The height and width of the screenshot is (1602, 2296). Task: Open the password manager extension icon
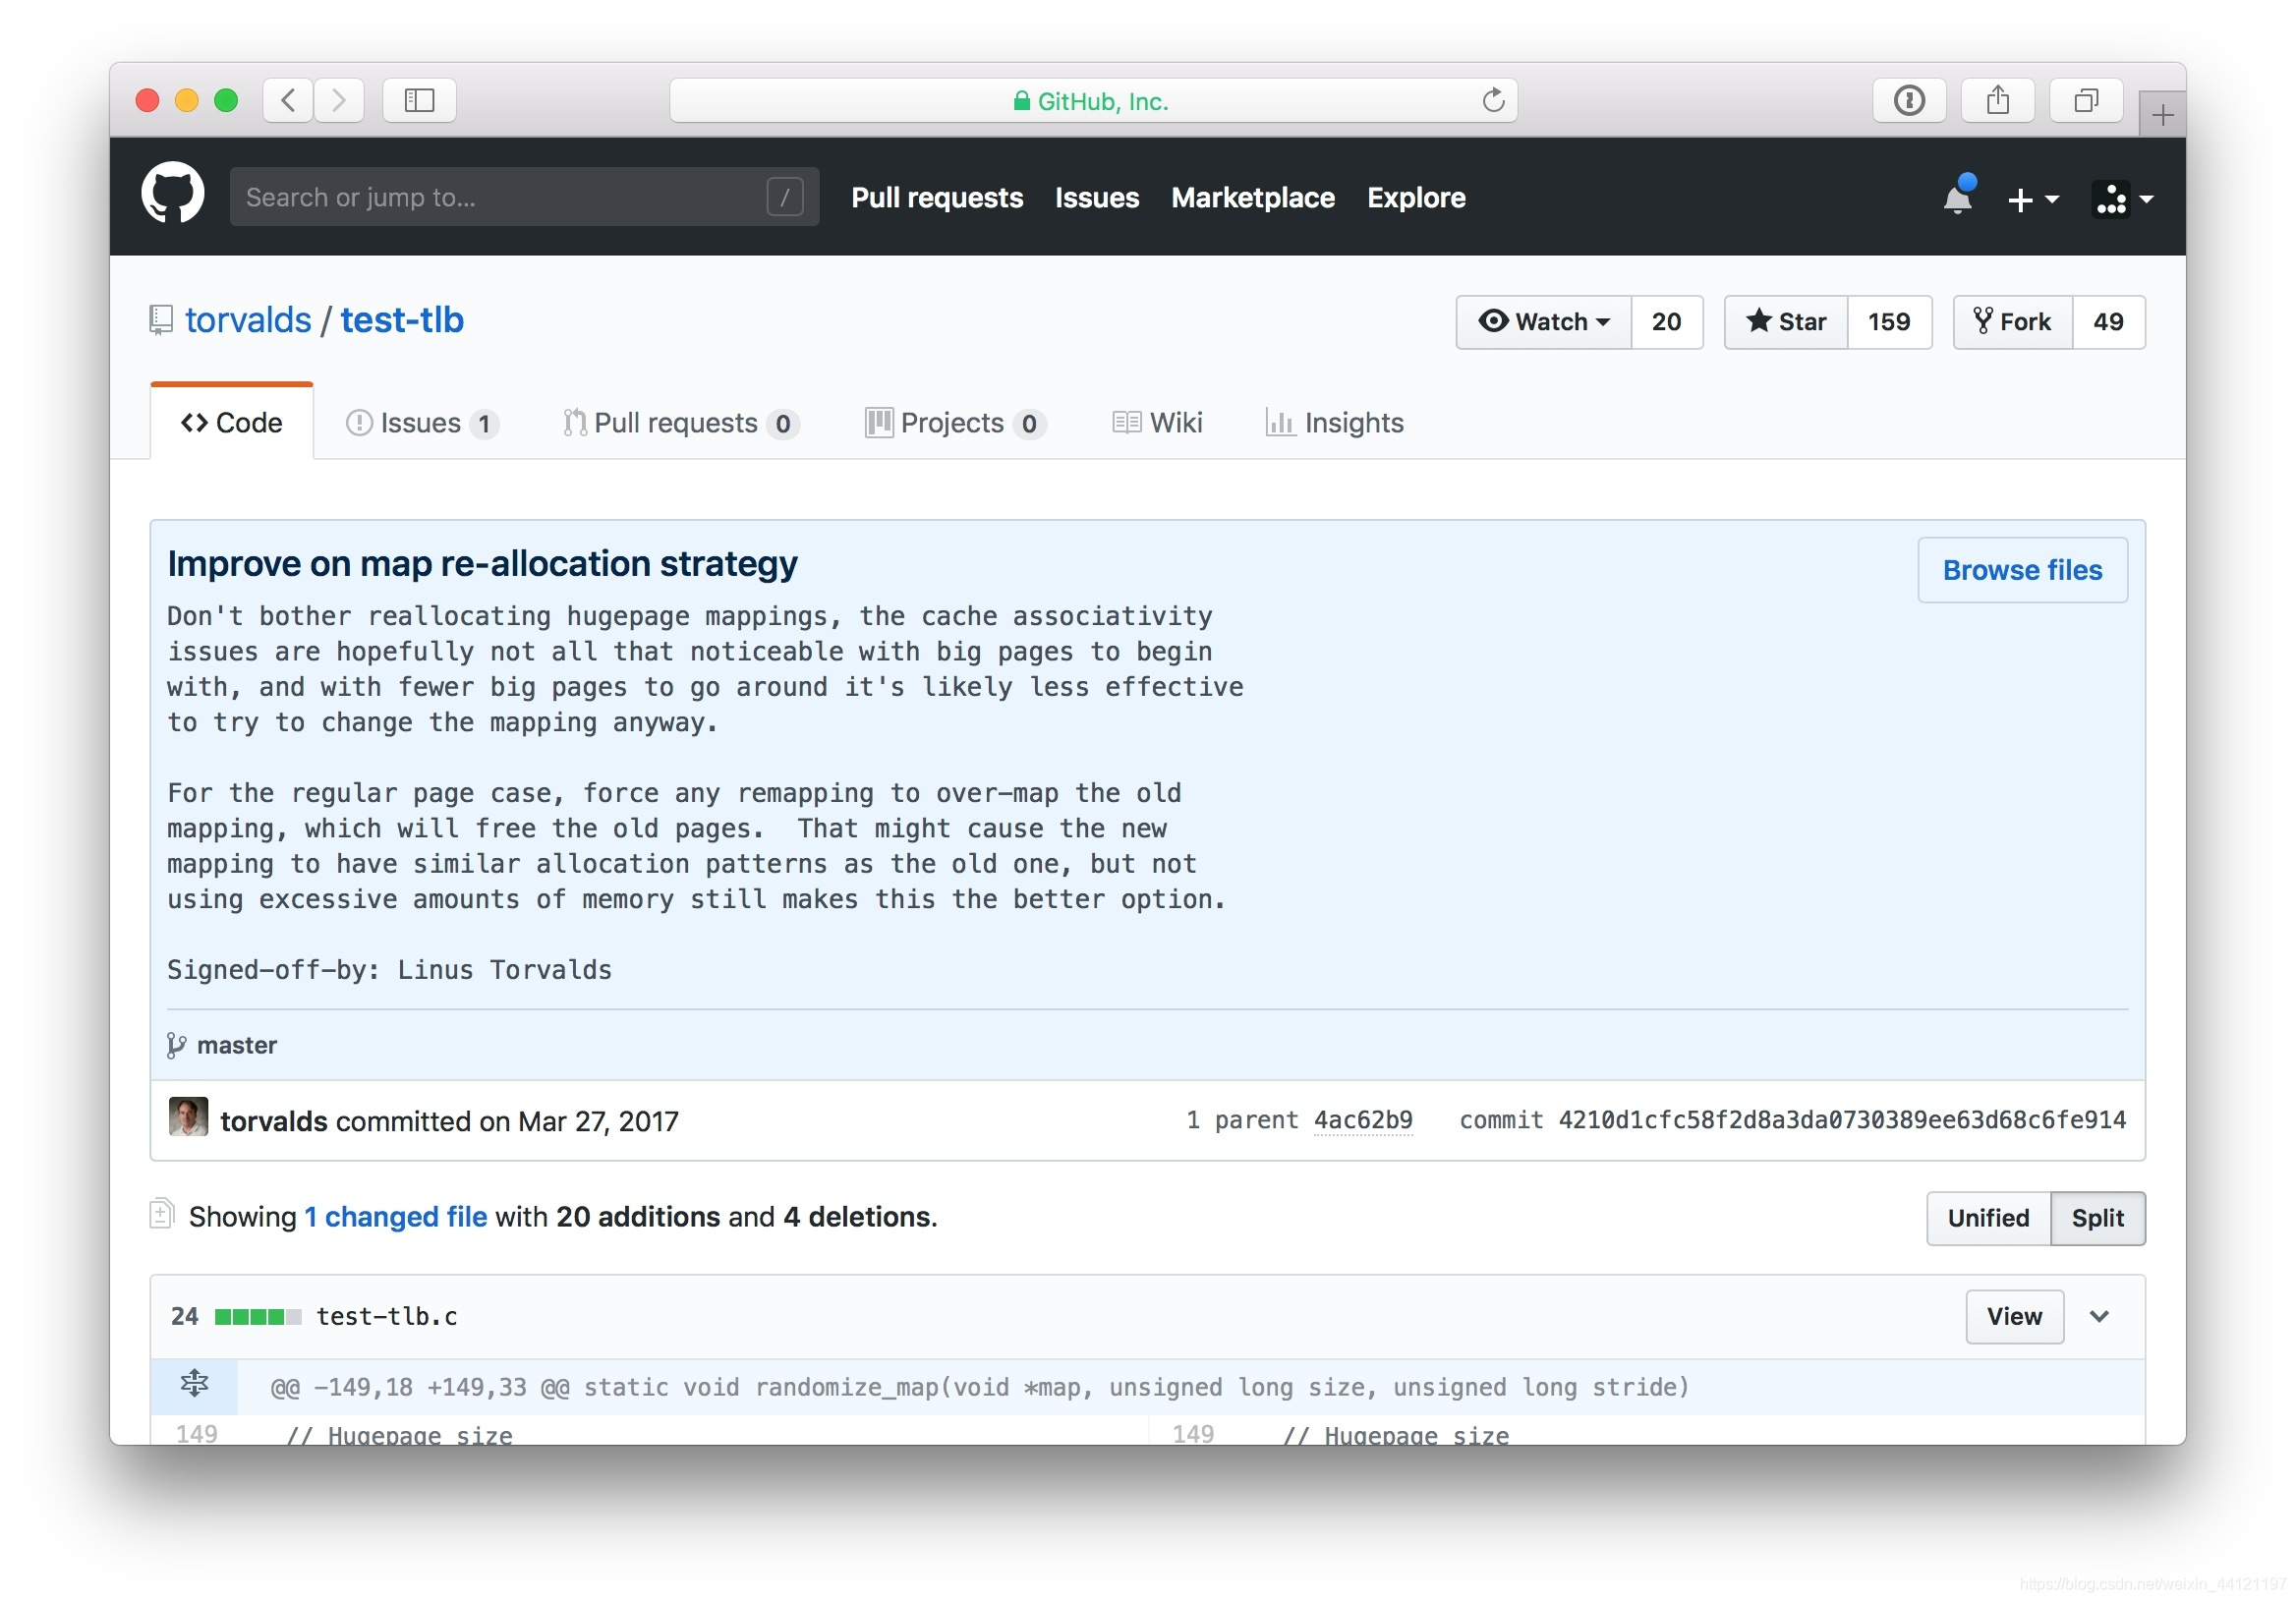(x=1908, y=100)
